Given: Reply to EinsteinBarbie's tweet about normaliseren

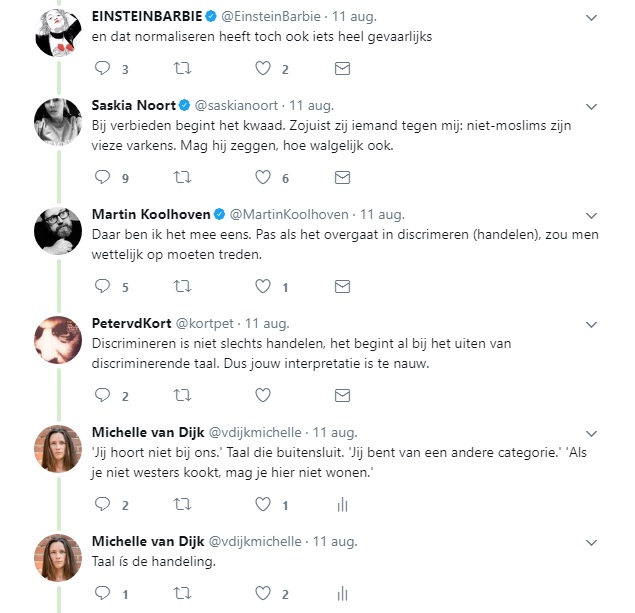Looking at the screenshot, I should [102, 69].
